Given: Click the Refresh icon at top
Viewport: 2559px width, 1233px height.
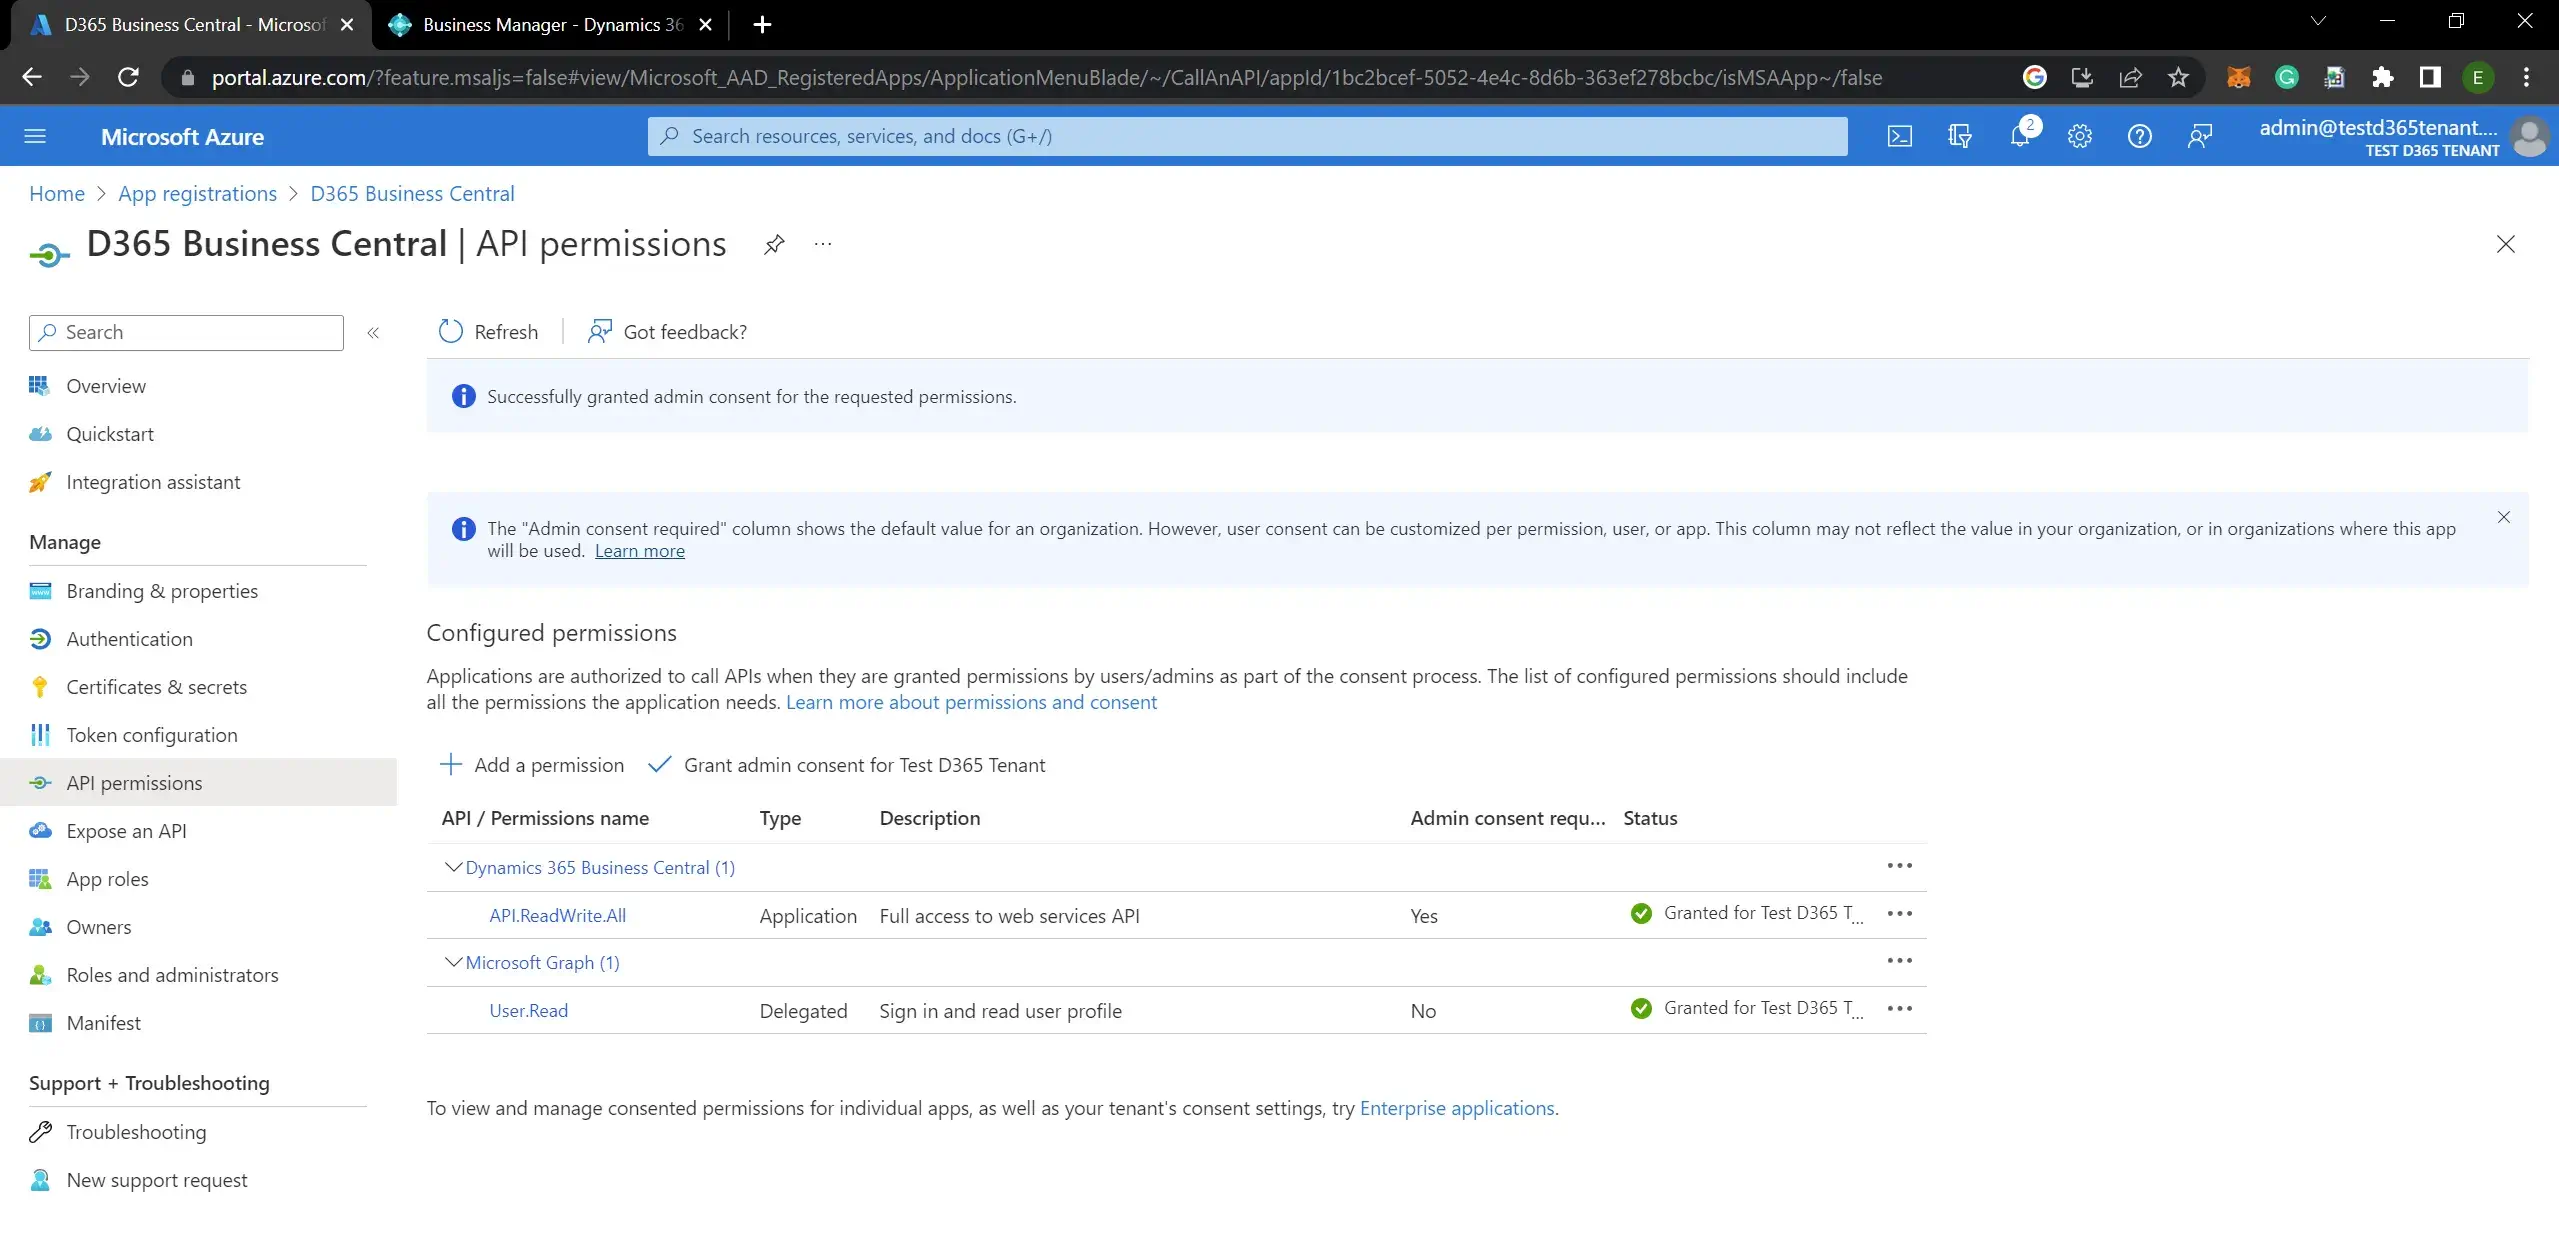Looking at the screenshot, I should pyautogui.click(x=450, y=331).
